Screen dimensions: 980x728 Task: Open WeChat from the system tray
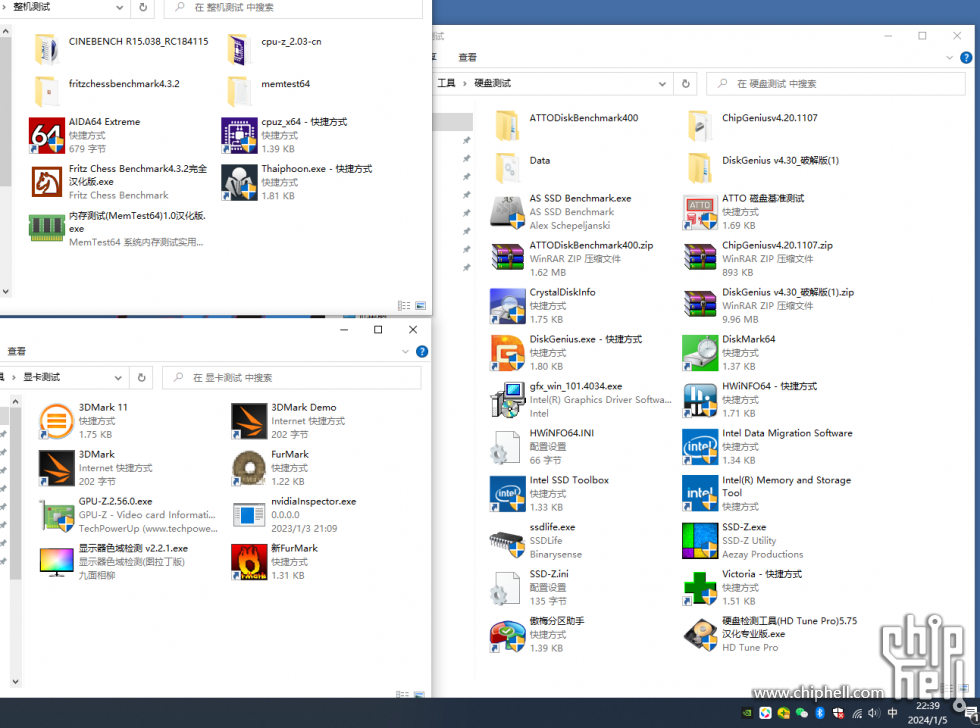point(802,713)
